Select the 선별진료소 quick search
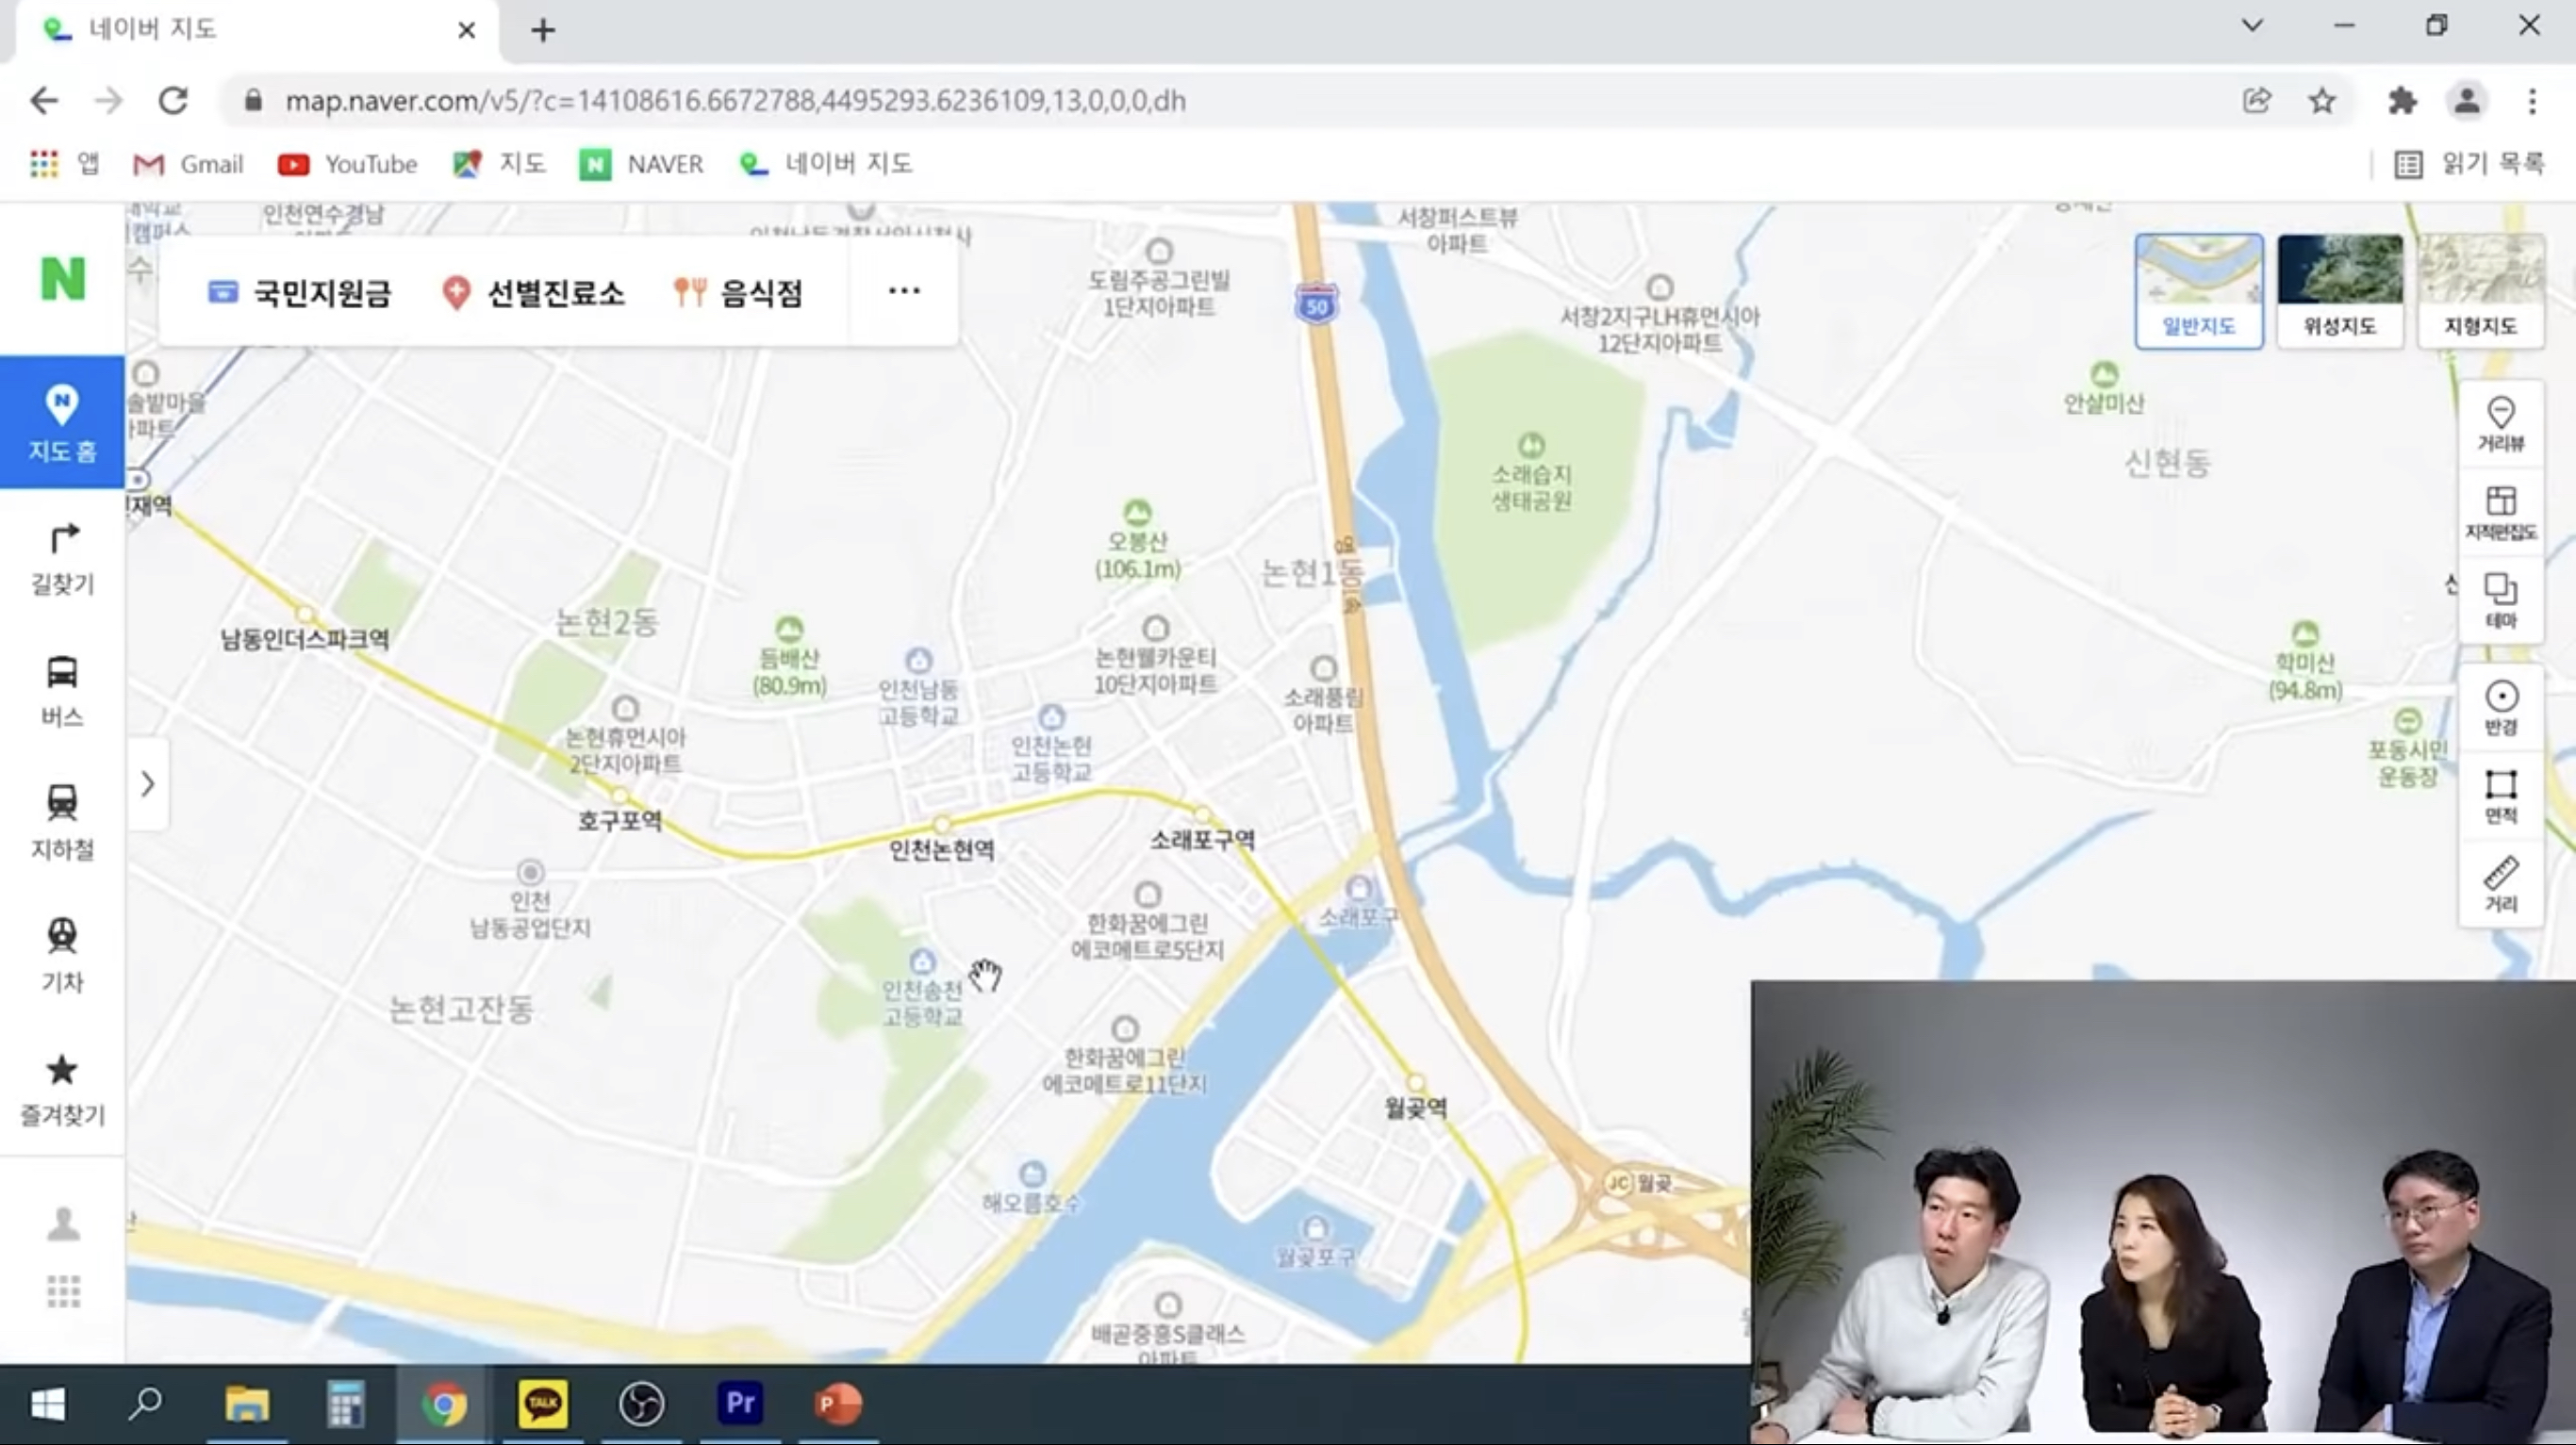 (x=533, y=292)
